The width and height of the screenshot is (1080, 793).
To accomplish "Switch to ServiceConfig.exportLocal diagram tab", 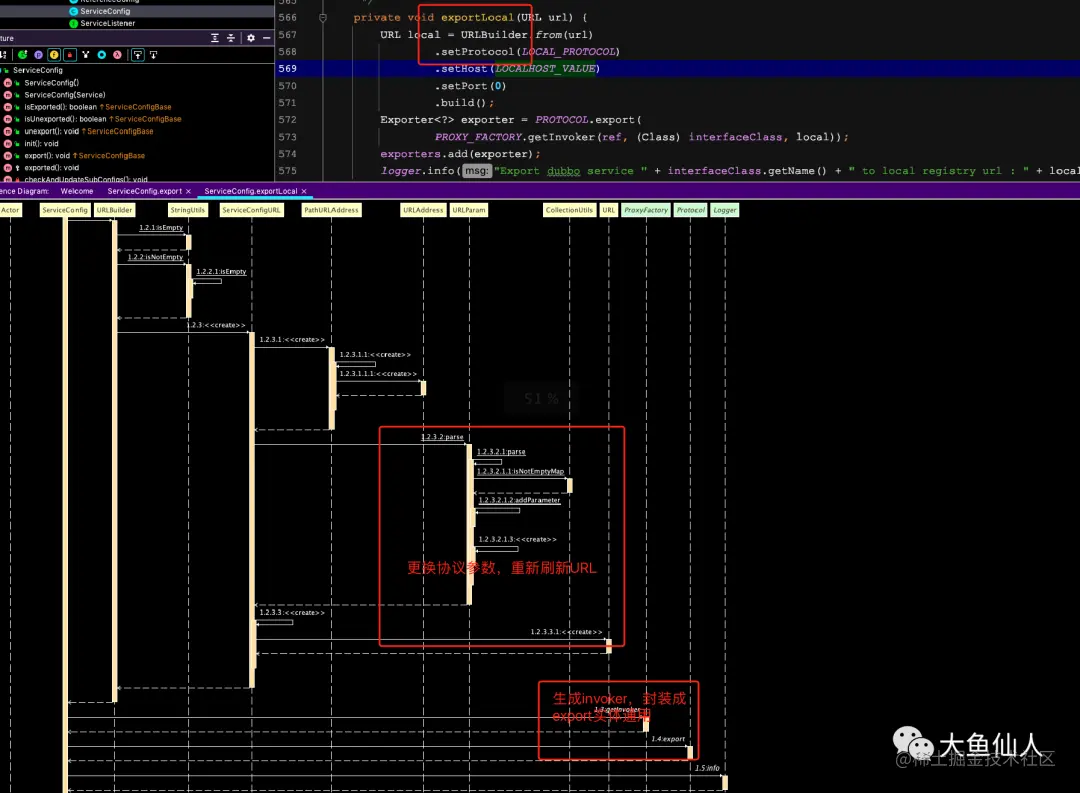I will [251, 191].
